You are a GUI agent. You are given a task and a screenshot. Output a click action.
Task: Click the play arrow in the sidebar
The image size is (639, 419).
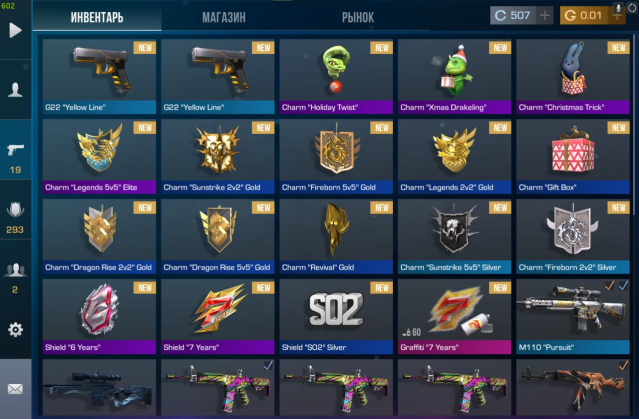pyautogui.click(x=15, y=30)
